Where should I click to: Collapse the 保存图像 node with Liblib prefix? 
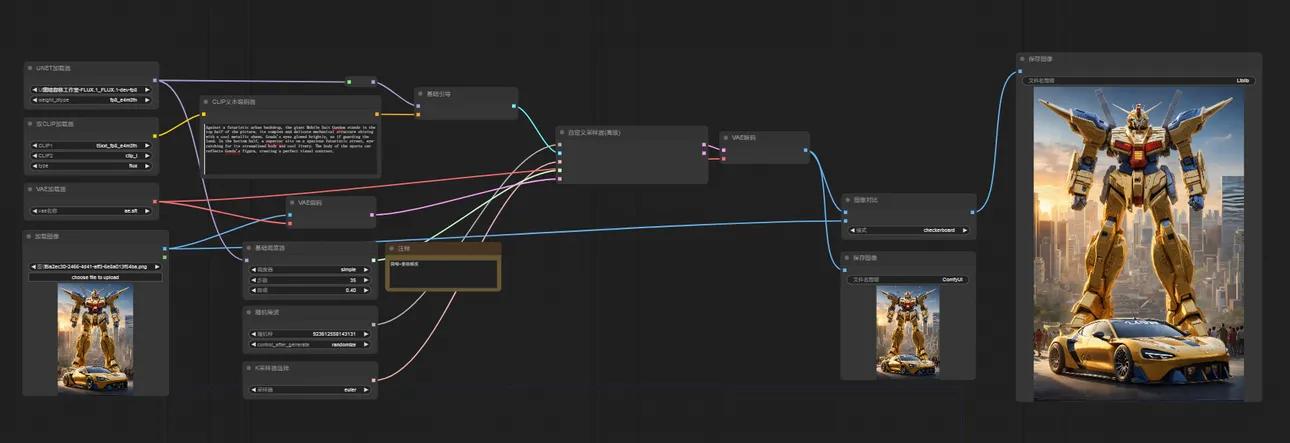(x=1022, y=59)
